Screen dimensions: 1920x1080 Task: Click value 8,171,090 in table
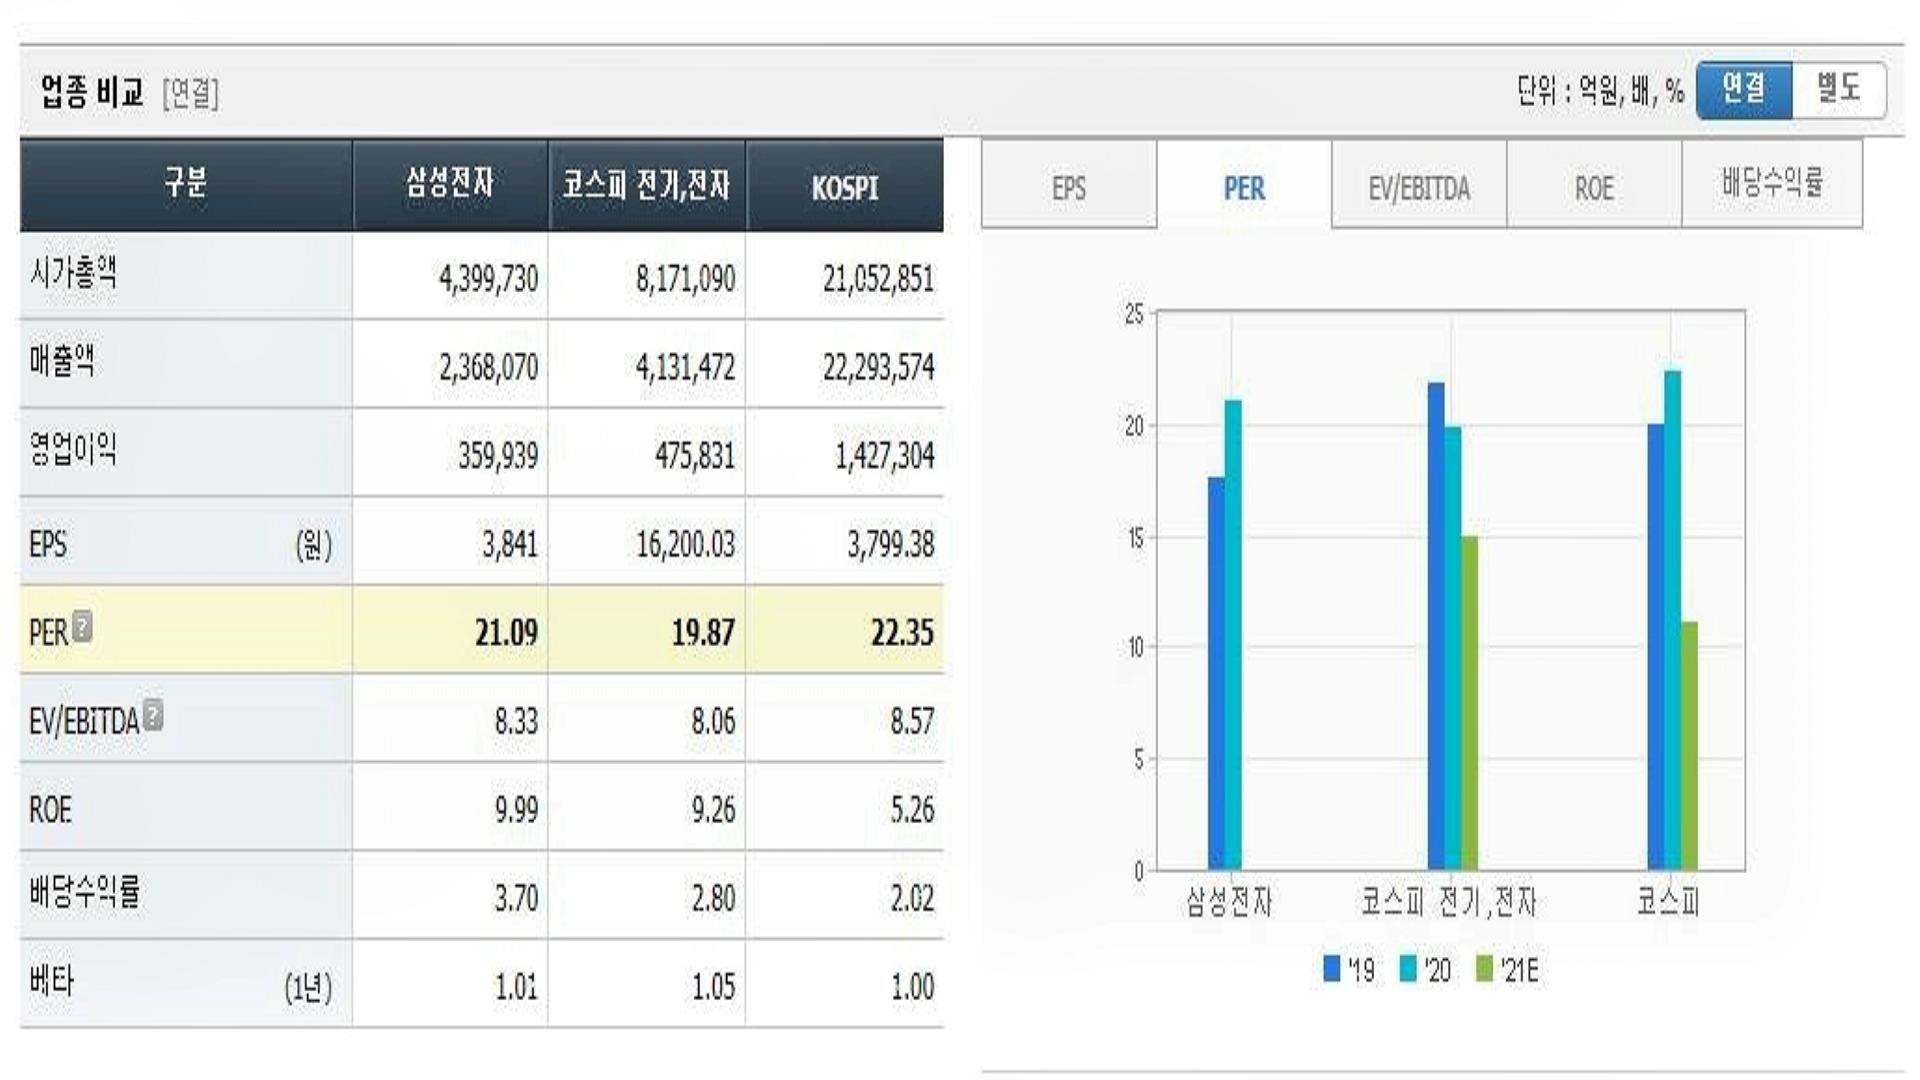click(685, 278)
